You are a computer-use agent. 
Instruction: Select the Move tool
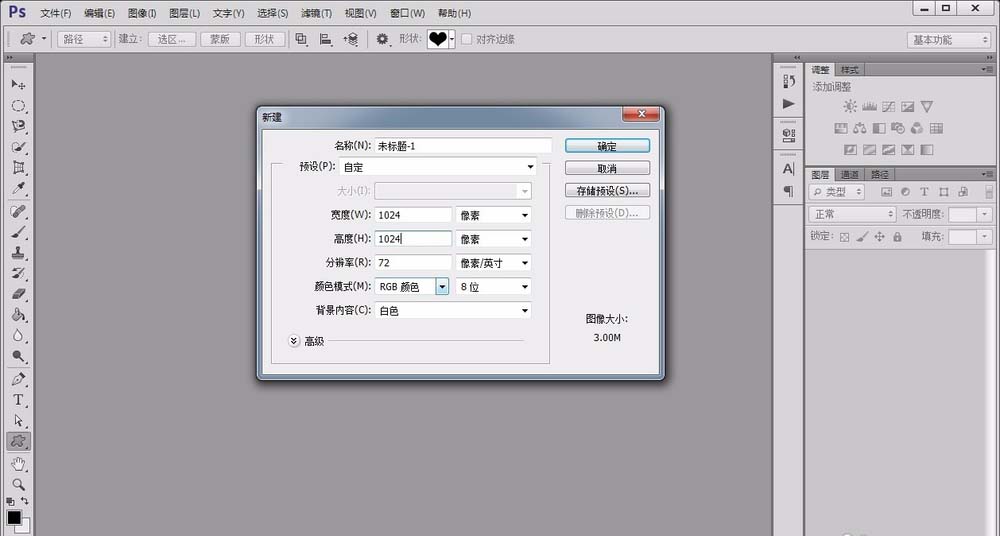tap(18, 85)
